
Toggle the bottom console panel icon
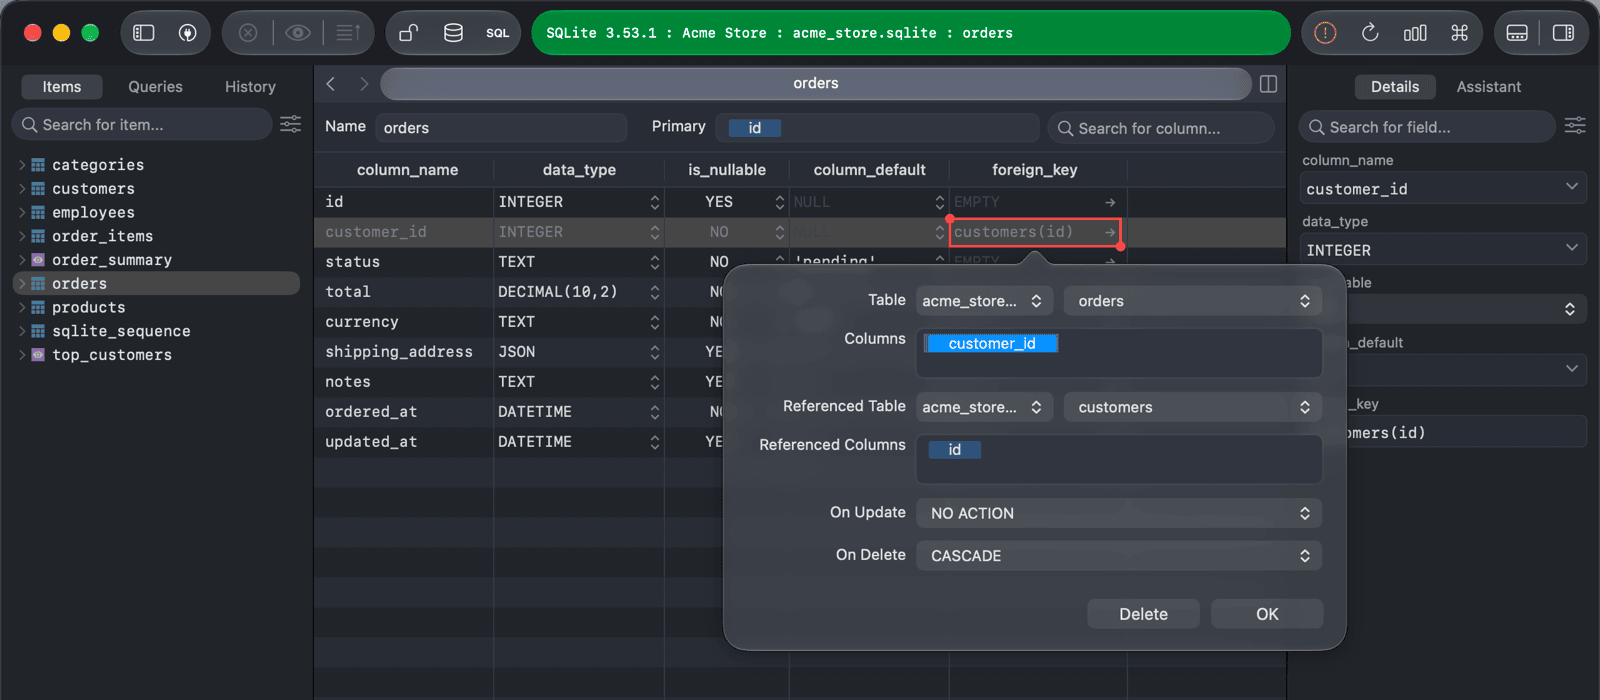pos(1517,33)
